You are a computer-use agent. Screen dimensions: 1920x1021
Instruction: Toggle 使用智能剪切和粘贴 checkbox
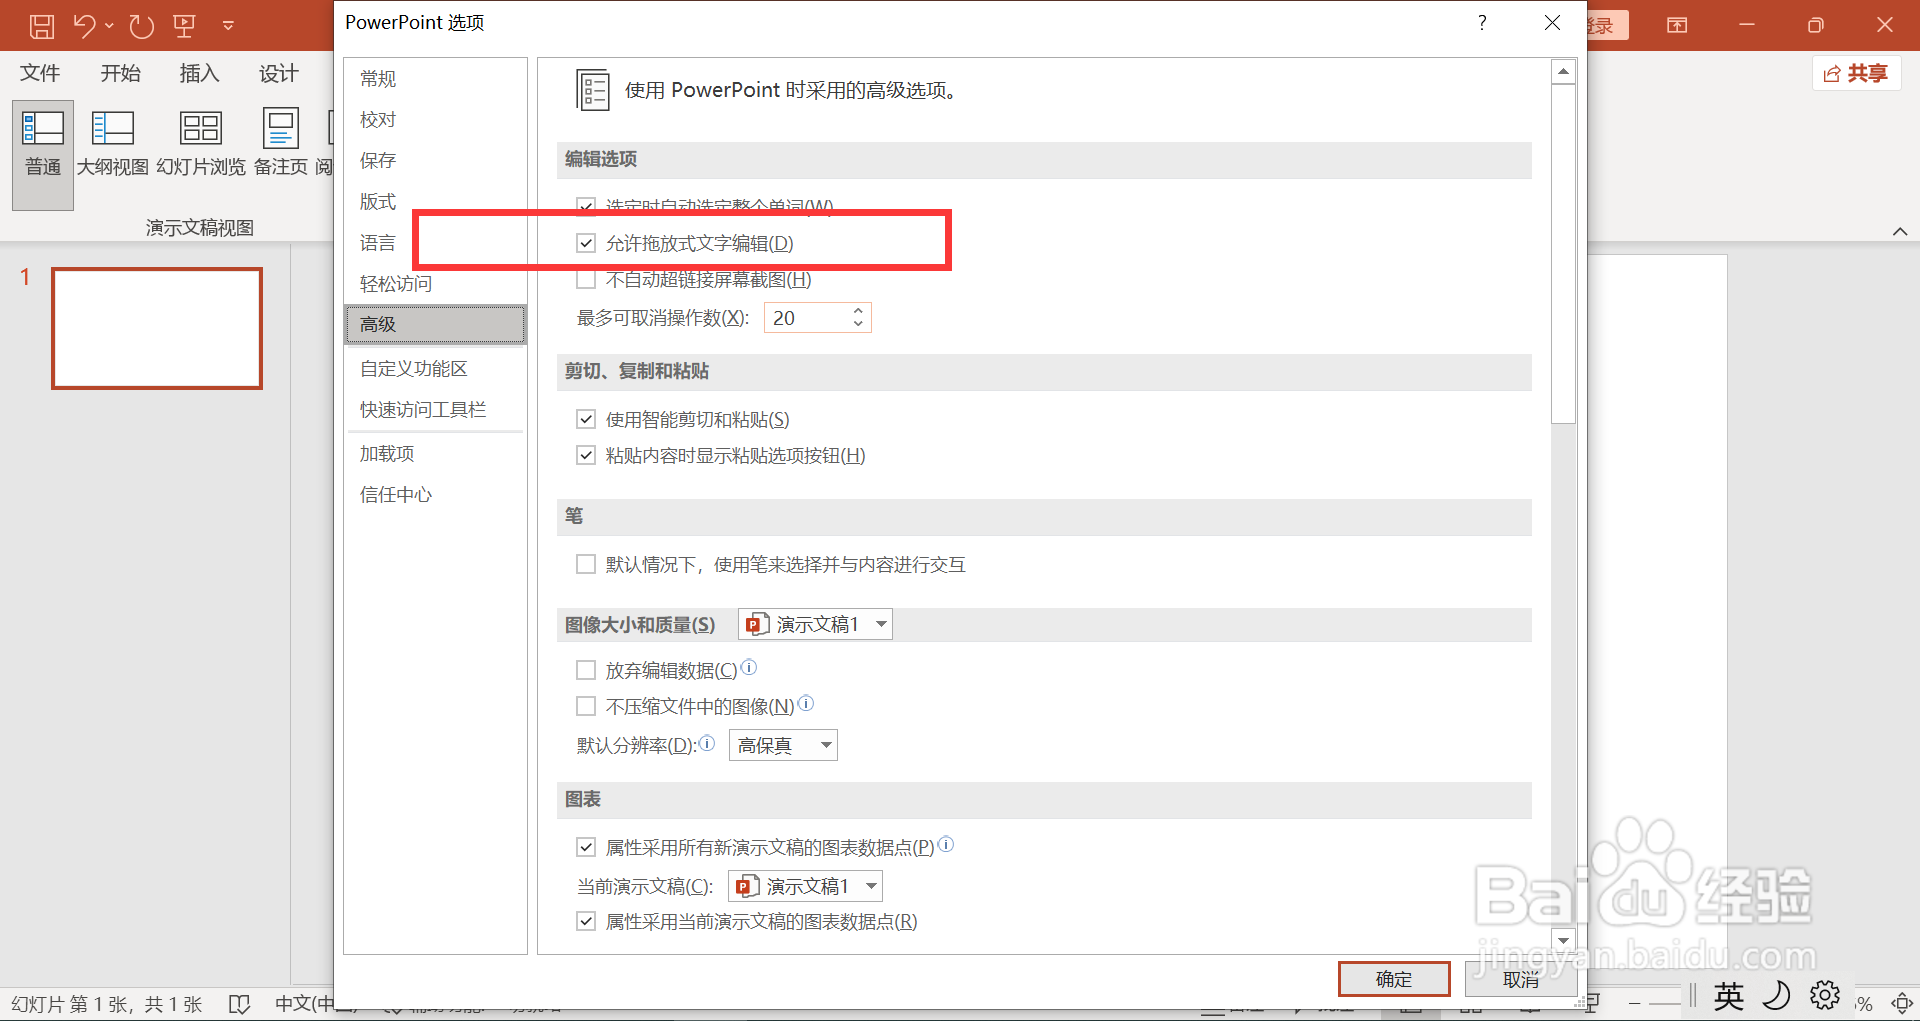[x=586, y=419]
